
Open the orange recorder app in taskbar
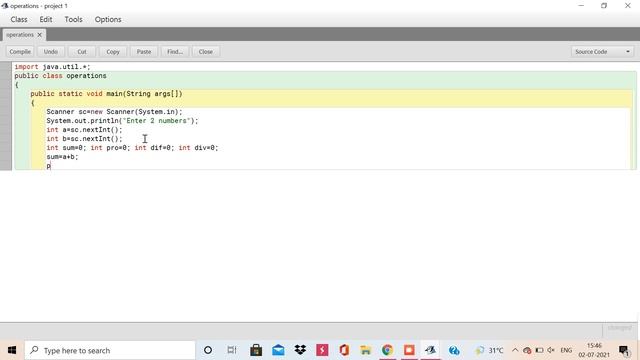coord(409,350)
